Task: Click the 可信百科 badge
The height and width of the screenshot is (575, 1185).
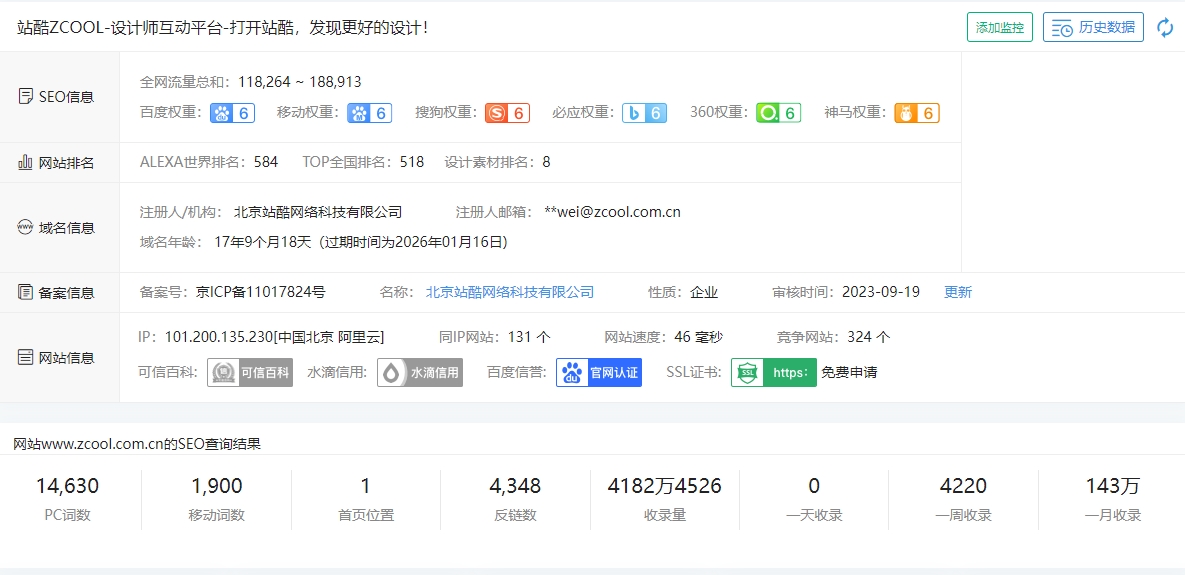Action: tap(250, 373)
